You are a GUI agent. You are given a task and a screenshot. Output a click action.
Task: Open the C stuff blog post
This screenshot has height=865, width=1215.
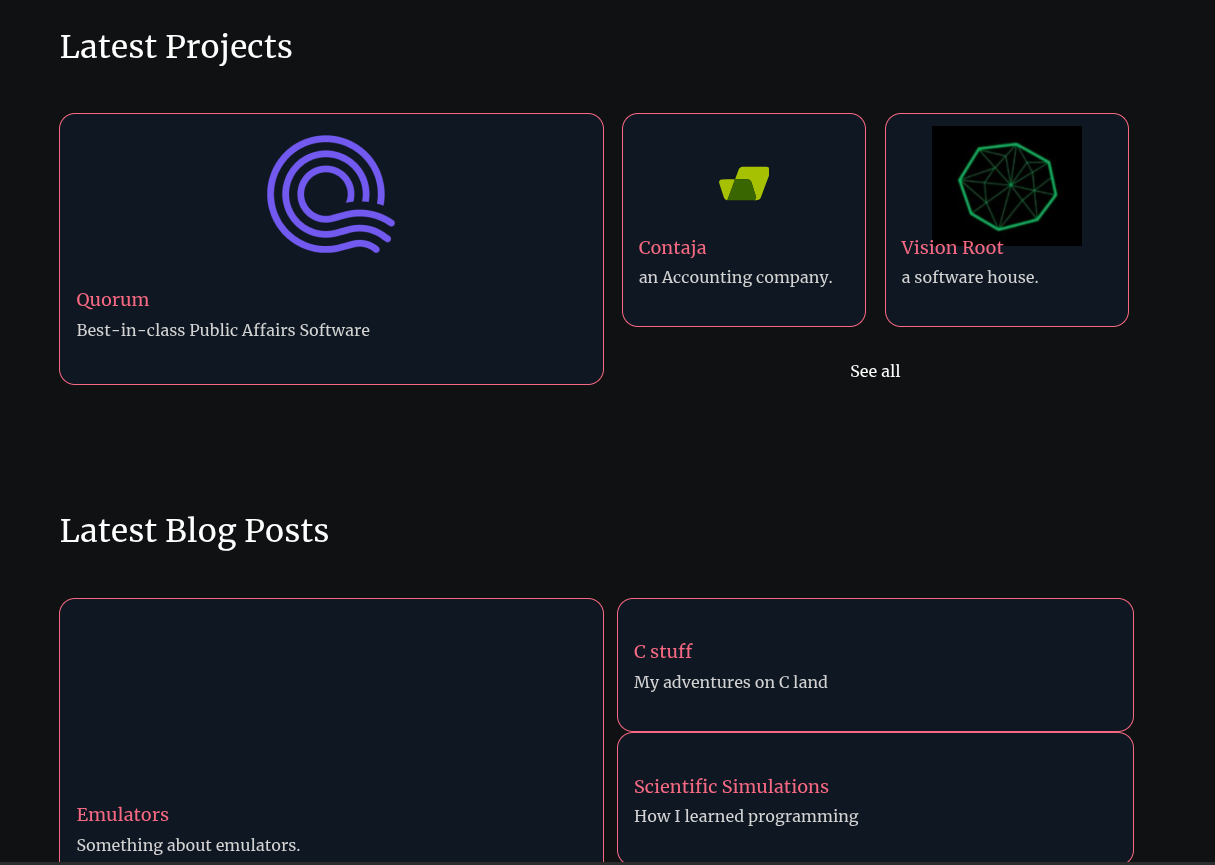click(663, 652)
